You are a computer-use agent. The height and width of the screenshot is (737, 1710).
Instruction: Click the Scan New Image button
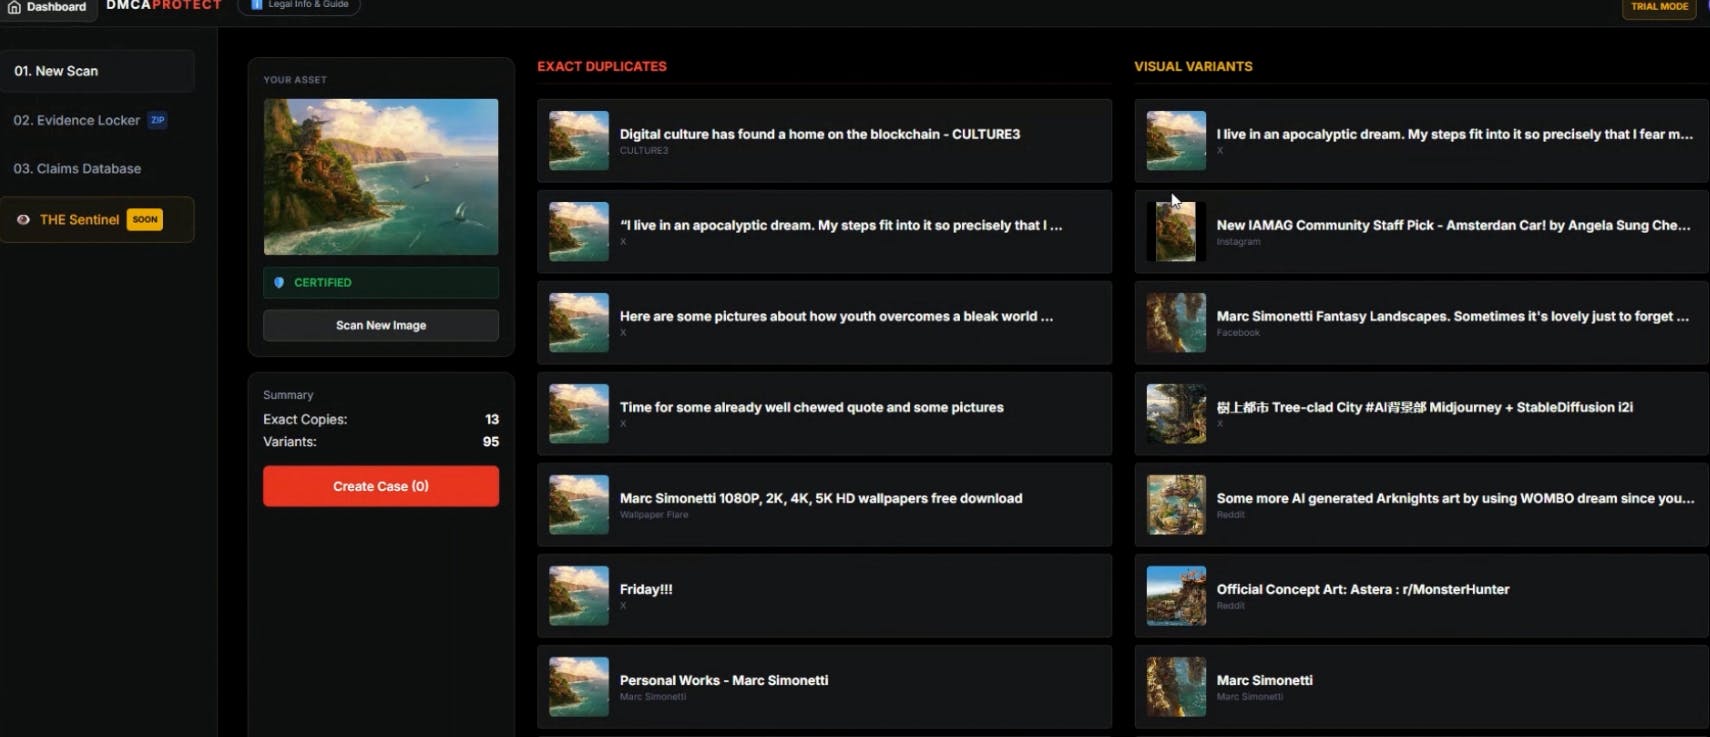(x=381, y=325)
